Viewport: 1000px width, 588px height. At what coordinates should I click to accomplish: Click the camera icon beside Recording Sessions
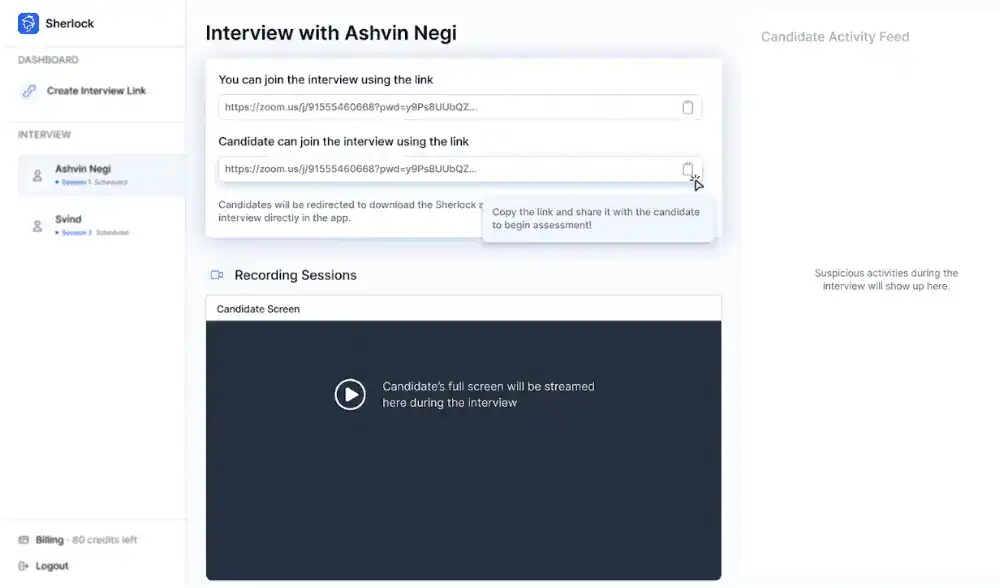pos(216,275)
